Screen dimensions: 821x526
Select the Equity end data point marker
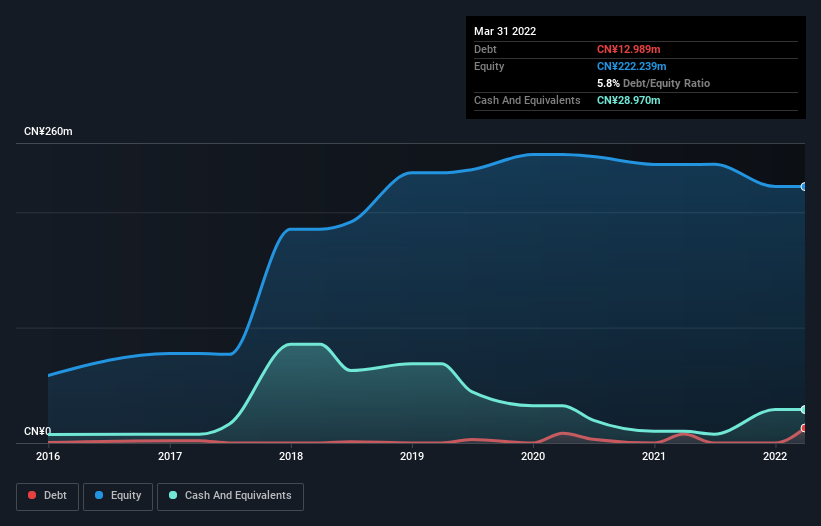coord(804,186)
